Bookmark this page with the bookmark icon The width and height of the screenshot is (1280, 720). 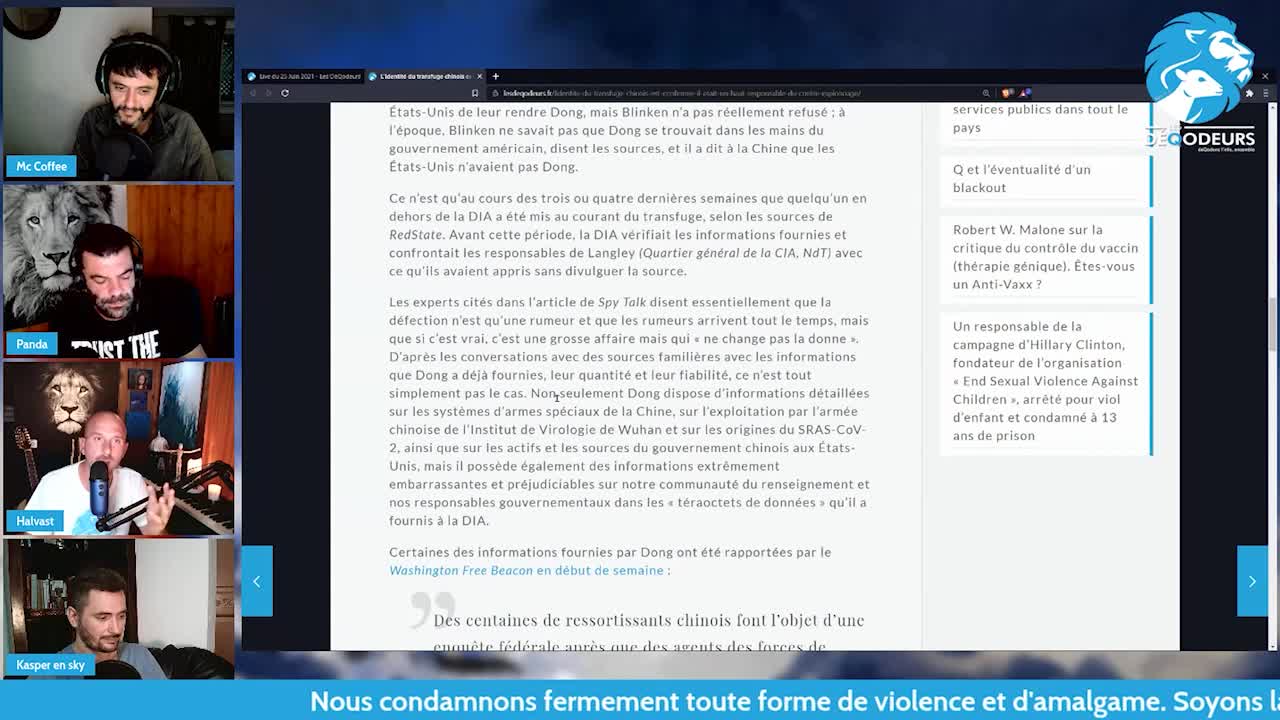(x=475, y=93)
